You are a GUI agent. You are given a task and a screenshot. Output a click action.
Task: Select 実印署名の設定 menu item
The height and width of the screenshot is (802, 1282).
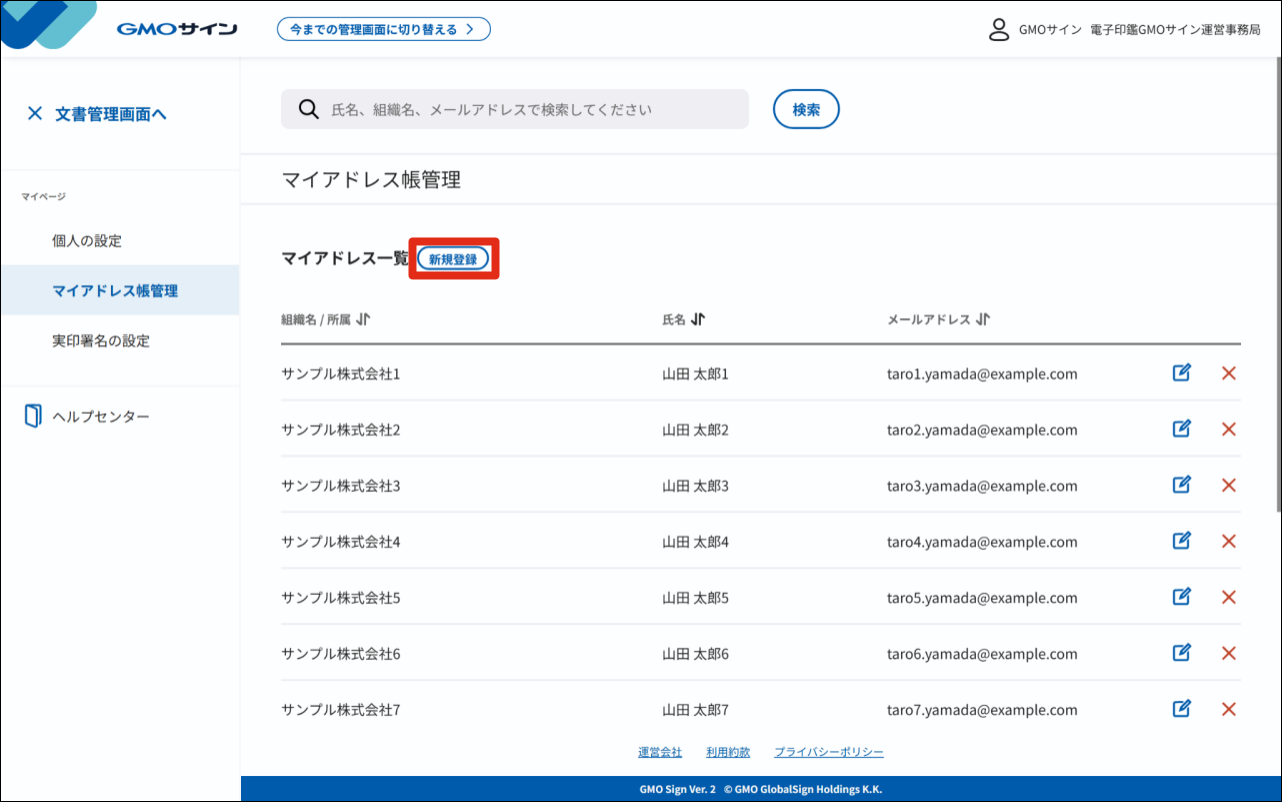(x=101, y=341)
